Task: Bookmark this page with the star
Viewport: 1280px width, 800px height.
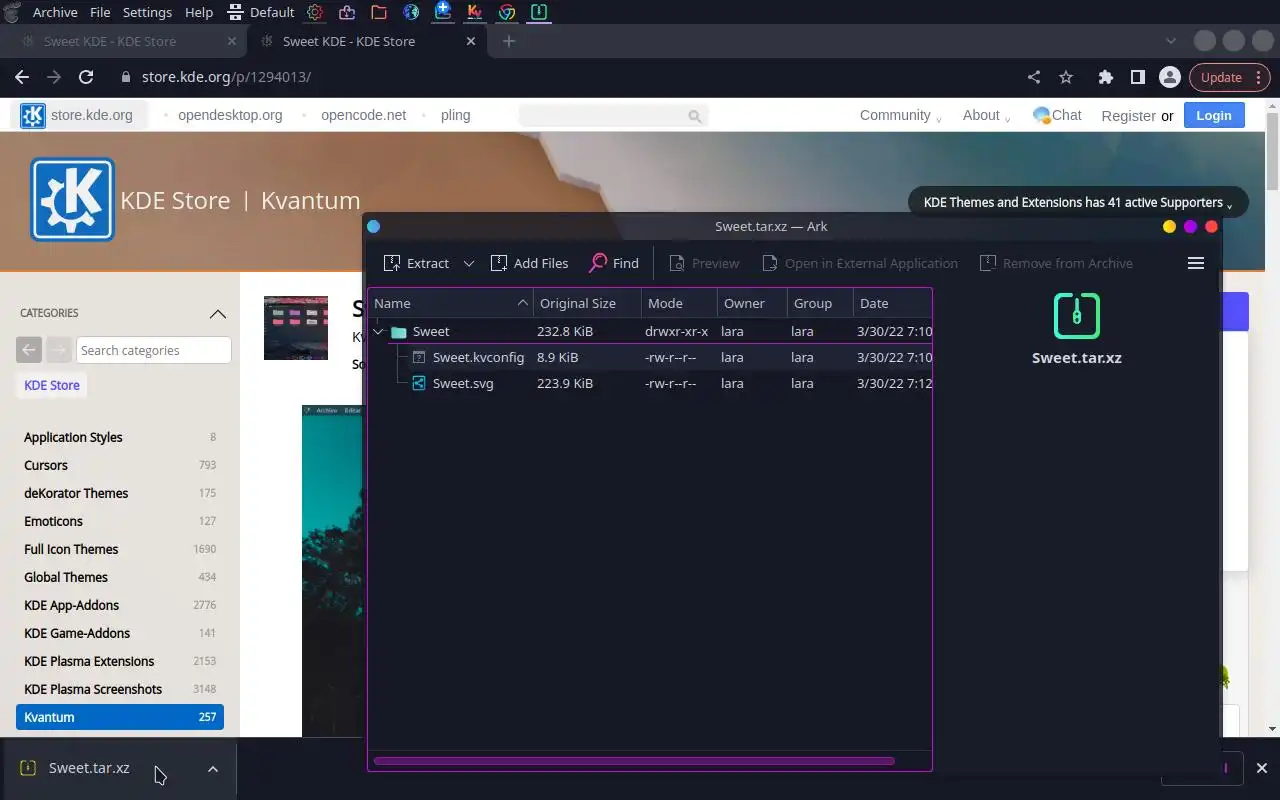Action: [x=1066, y=77]
